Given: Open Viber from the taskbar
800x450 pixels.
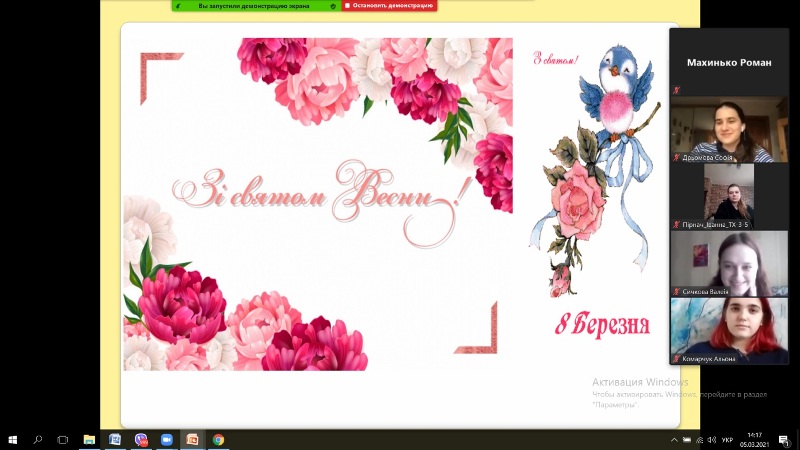Looking at the screenshot, I should click(x=141, y=439).
